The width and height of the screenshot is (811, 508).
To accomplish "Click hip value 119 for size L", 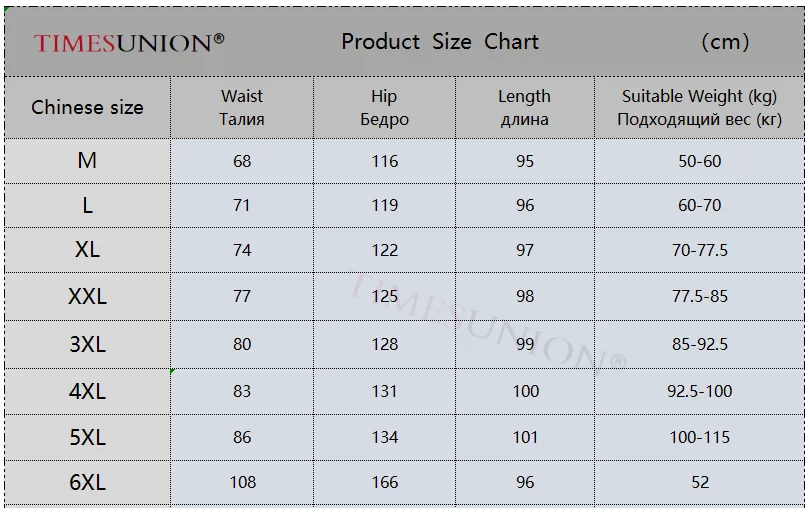I will [x=384, y=205].
